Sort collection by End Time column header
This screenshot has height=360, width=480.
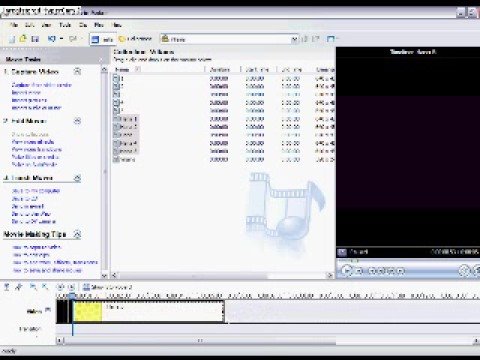tap(294, 70)
